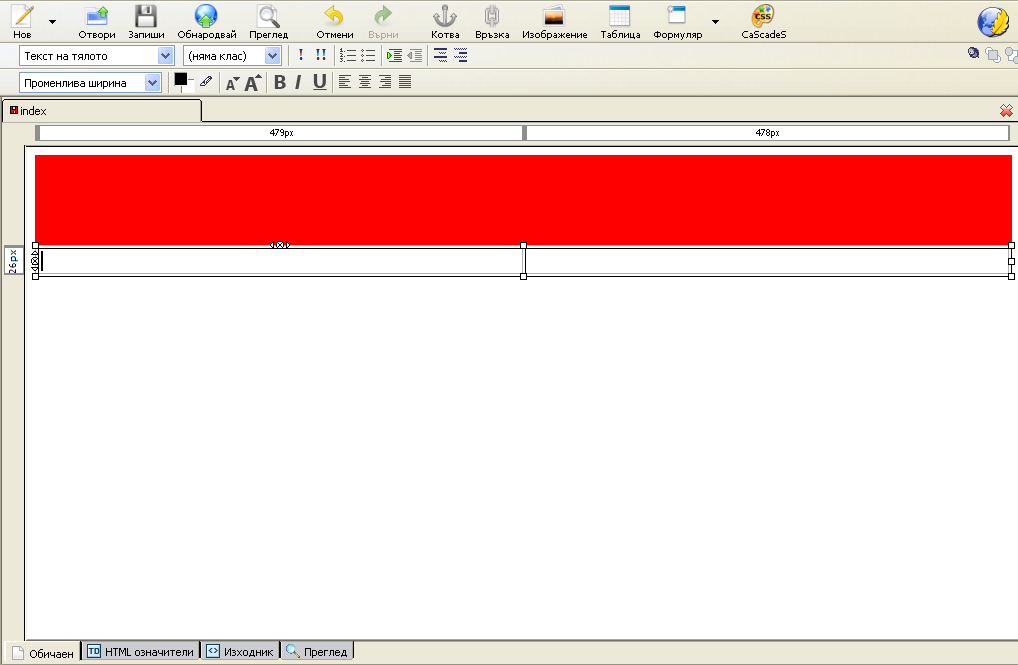The width and height of the screenshot is (1018, 665).
Task: Apply bulleted list formatting
Action: click(368, 56)
